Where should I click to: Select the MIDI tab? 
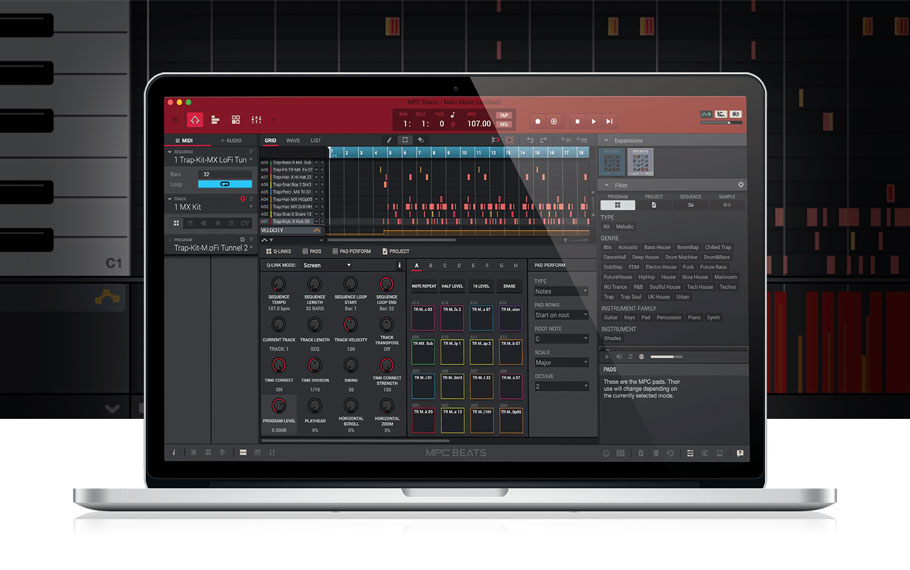[x=185, y=140]
